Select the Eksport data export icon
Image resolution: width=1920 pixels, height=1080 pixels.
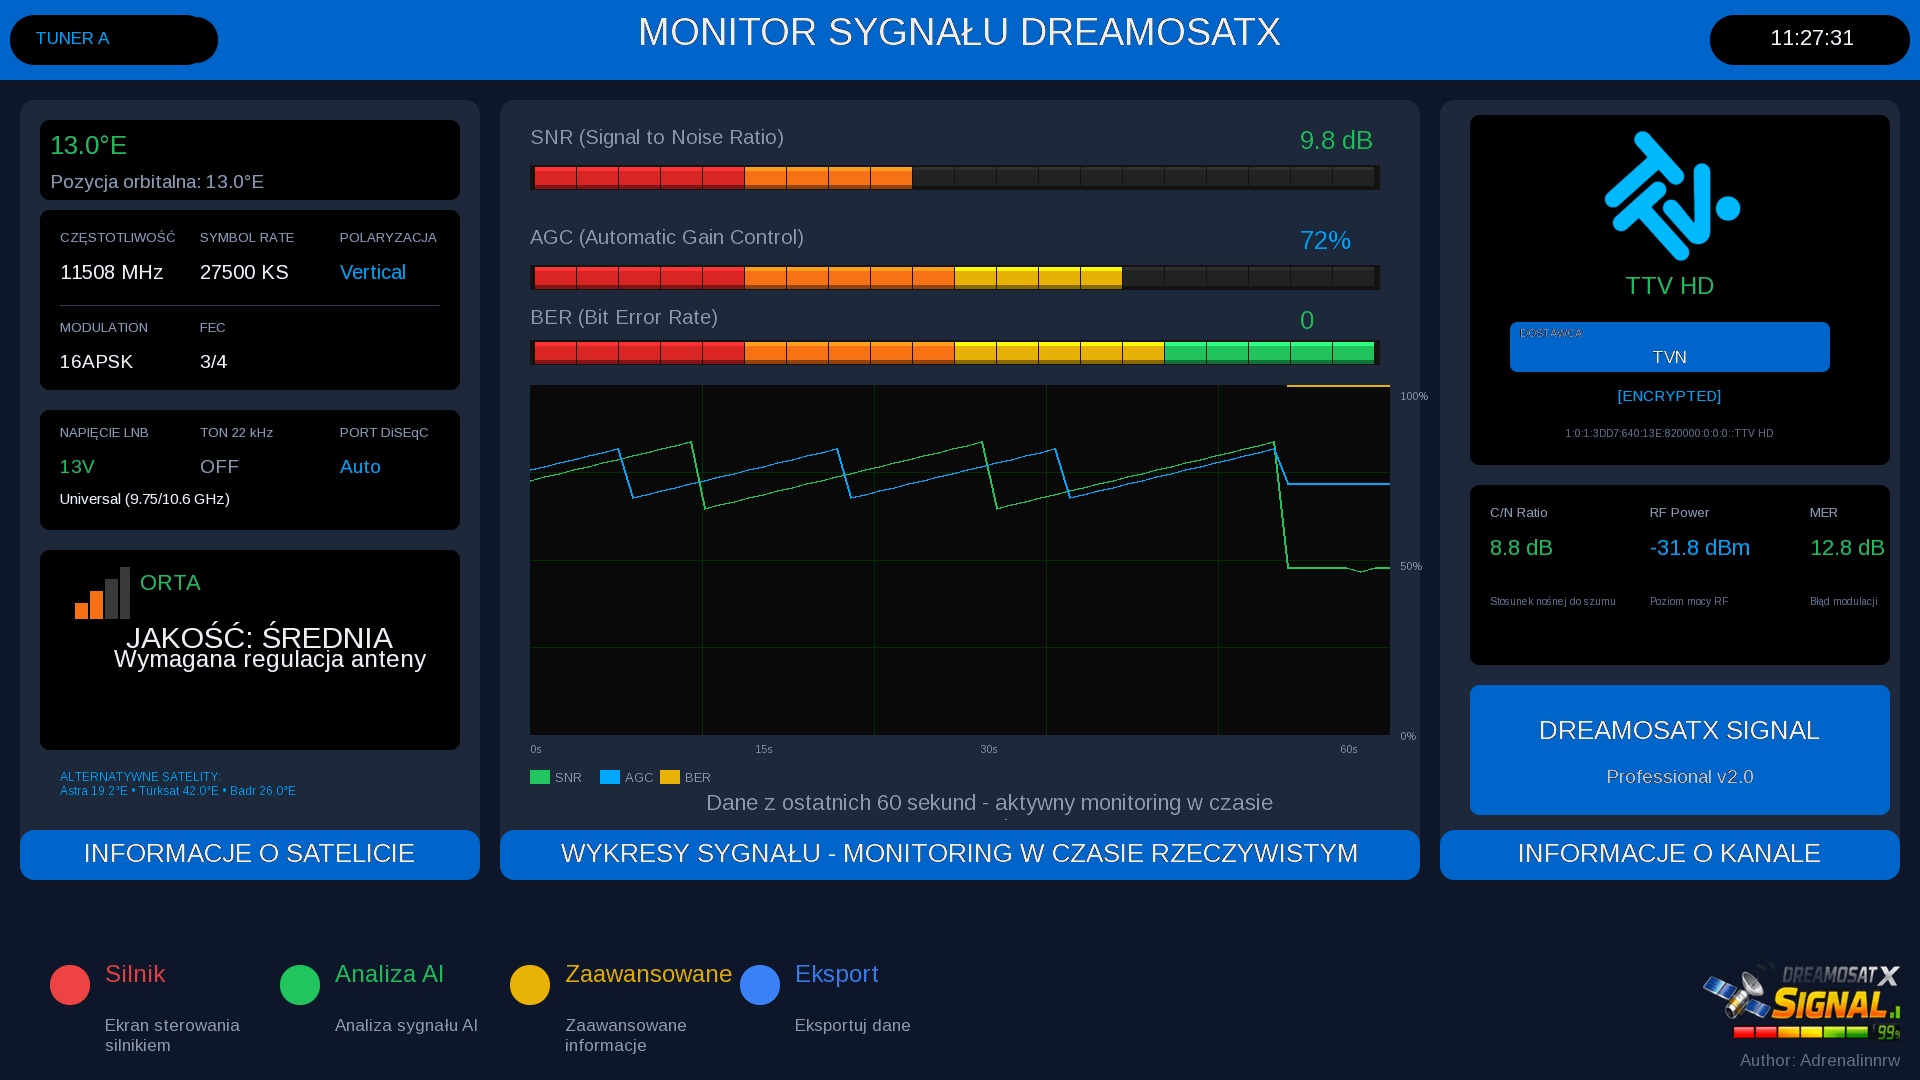(760, 984)
